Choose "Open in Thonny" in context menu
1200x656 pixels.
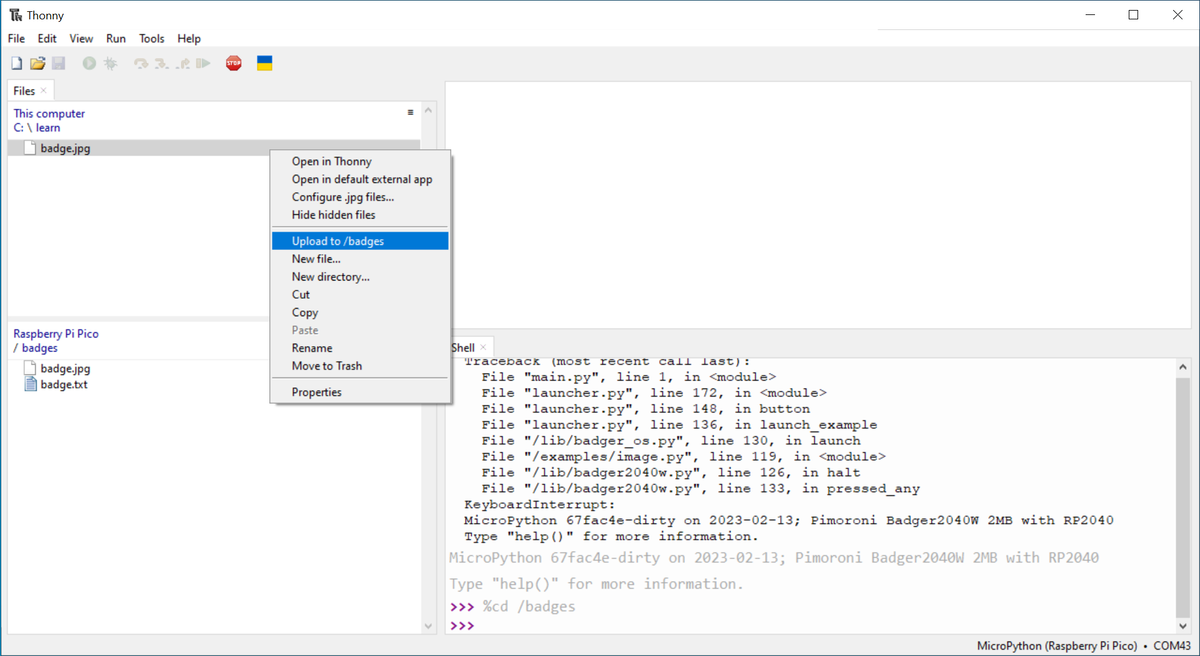pyautogui.click(x=333, y=161)
